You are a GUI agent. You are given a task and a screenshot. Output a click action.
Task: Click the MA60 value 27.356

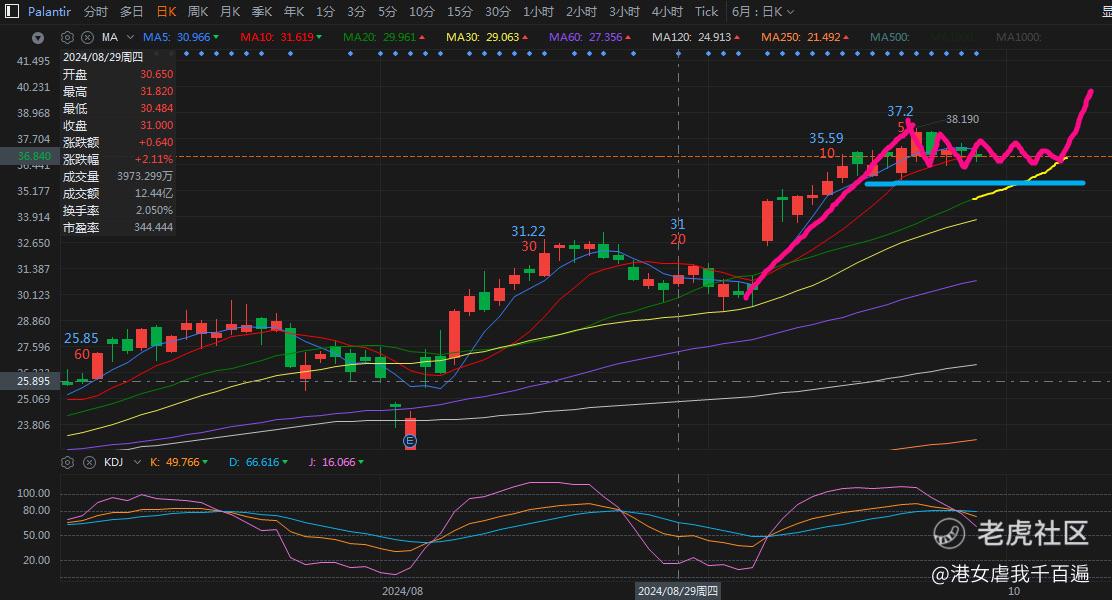coord(606,37)
